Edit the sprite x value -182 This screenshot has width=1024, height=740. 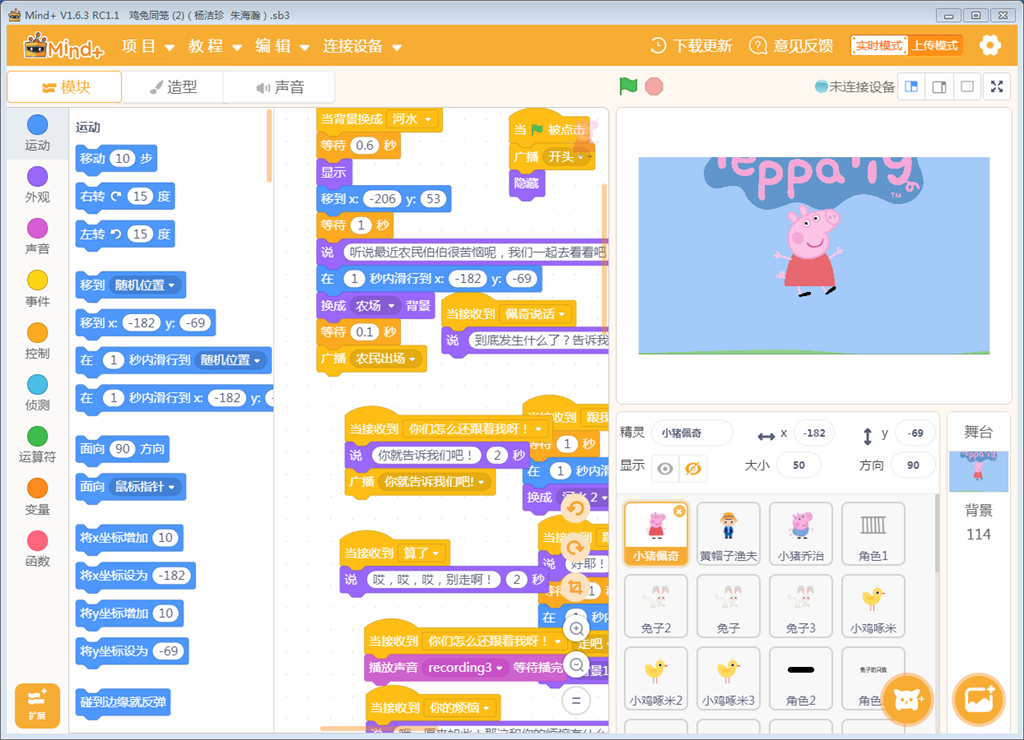coord(814,433)
